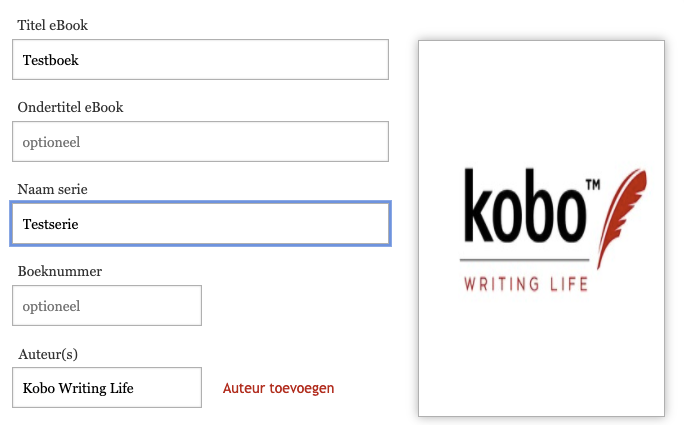This screenshot has height=425, width=684.
Task: Click the "Ondertitel eBook" label
Action: pyautogui.click(x=70, y=107)
